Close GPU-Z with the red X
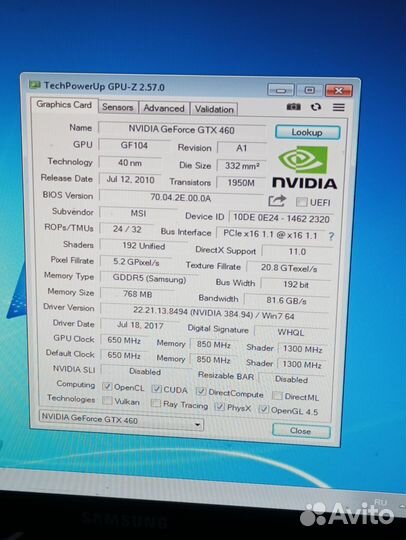Image resolution: width=406 pixels, height=540 pixels. pos(339,91)
